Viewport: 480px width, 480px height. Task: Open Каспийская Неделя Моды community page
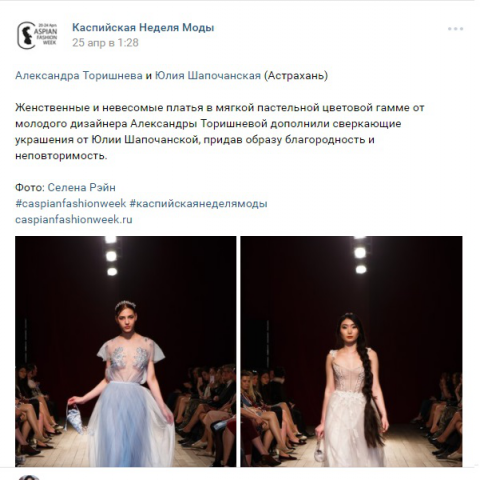click(143, 27)
